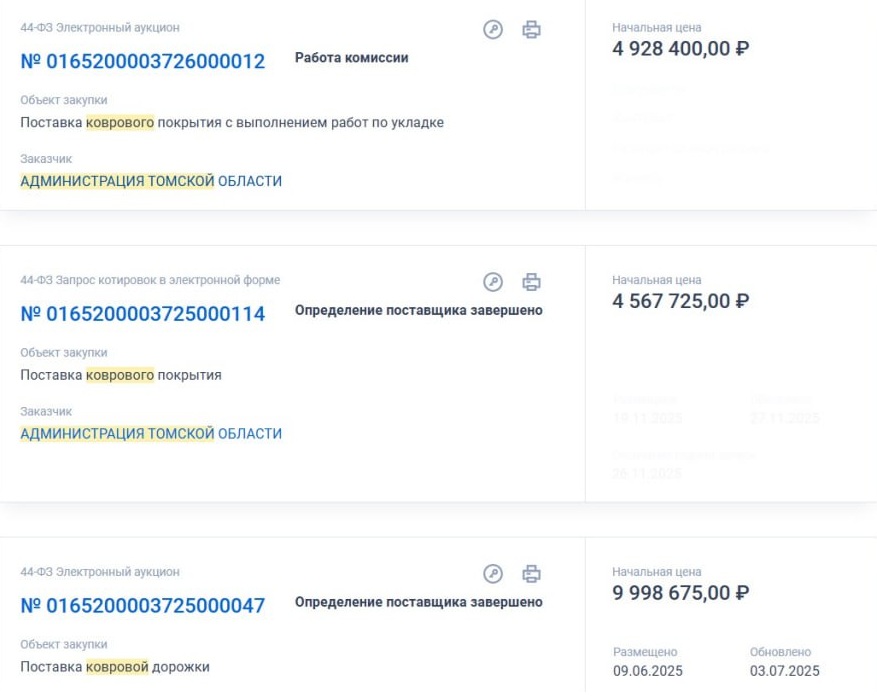
Task: Print the purchase card №0165200003725000047
Action: [532, 574]
